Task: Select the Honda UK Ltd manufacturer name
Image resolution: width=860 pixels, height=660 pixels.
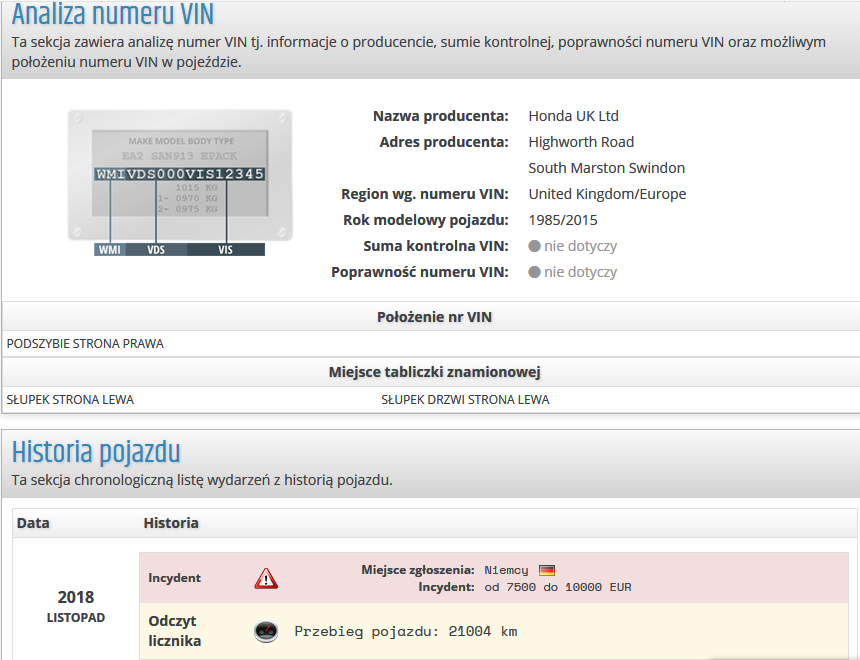Action: point(573,116)
